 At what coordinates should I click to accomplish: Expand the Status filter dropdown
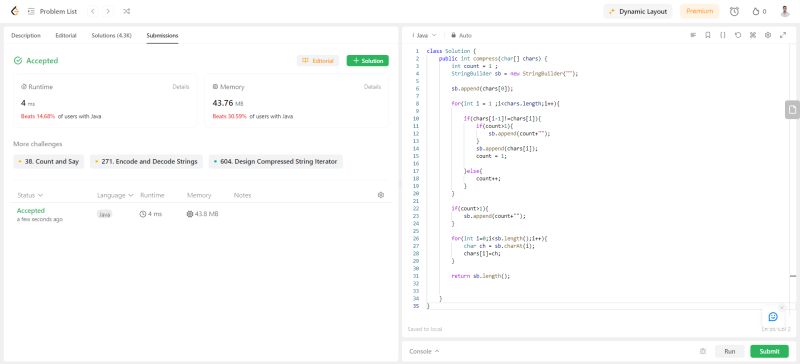coord(30,195)
